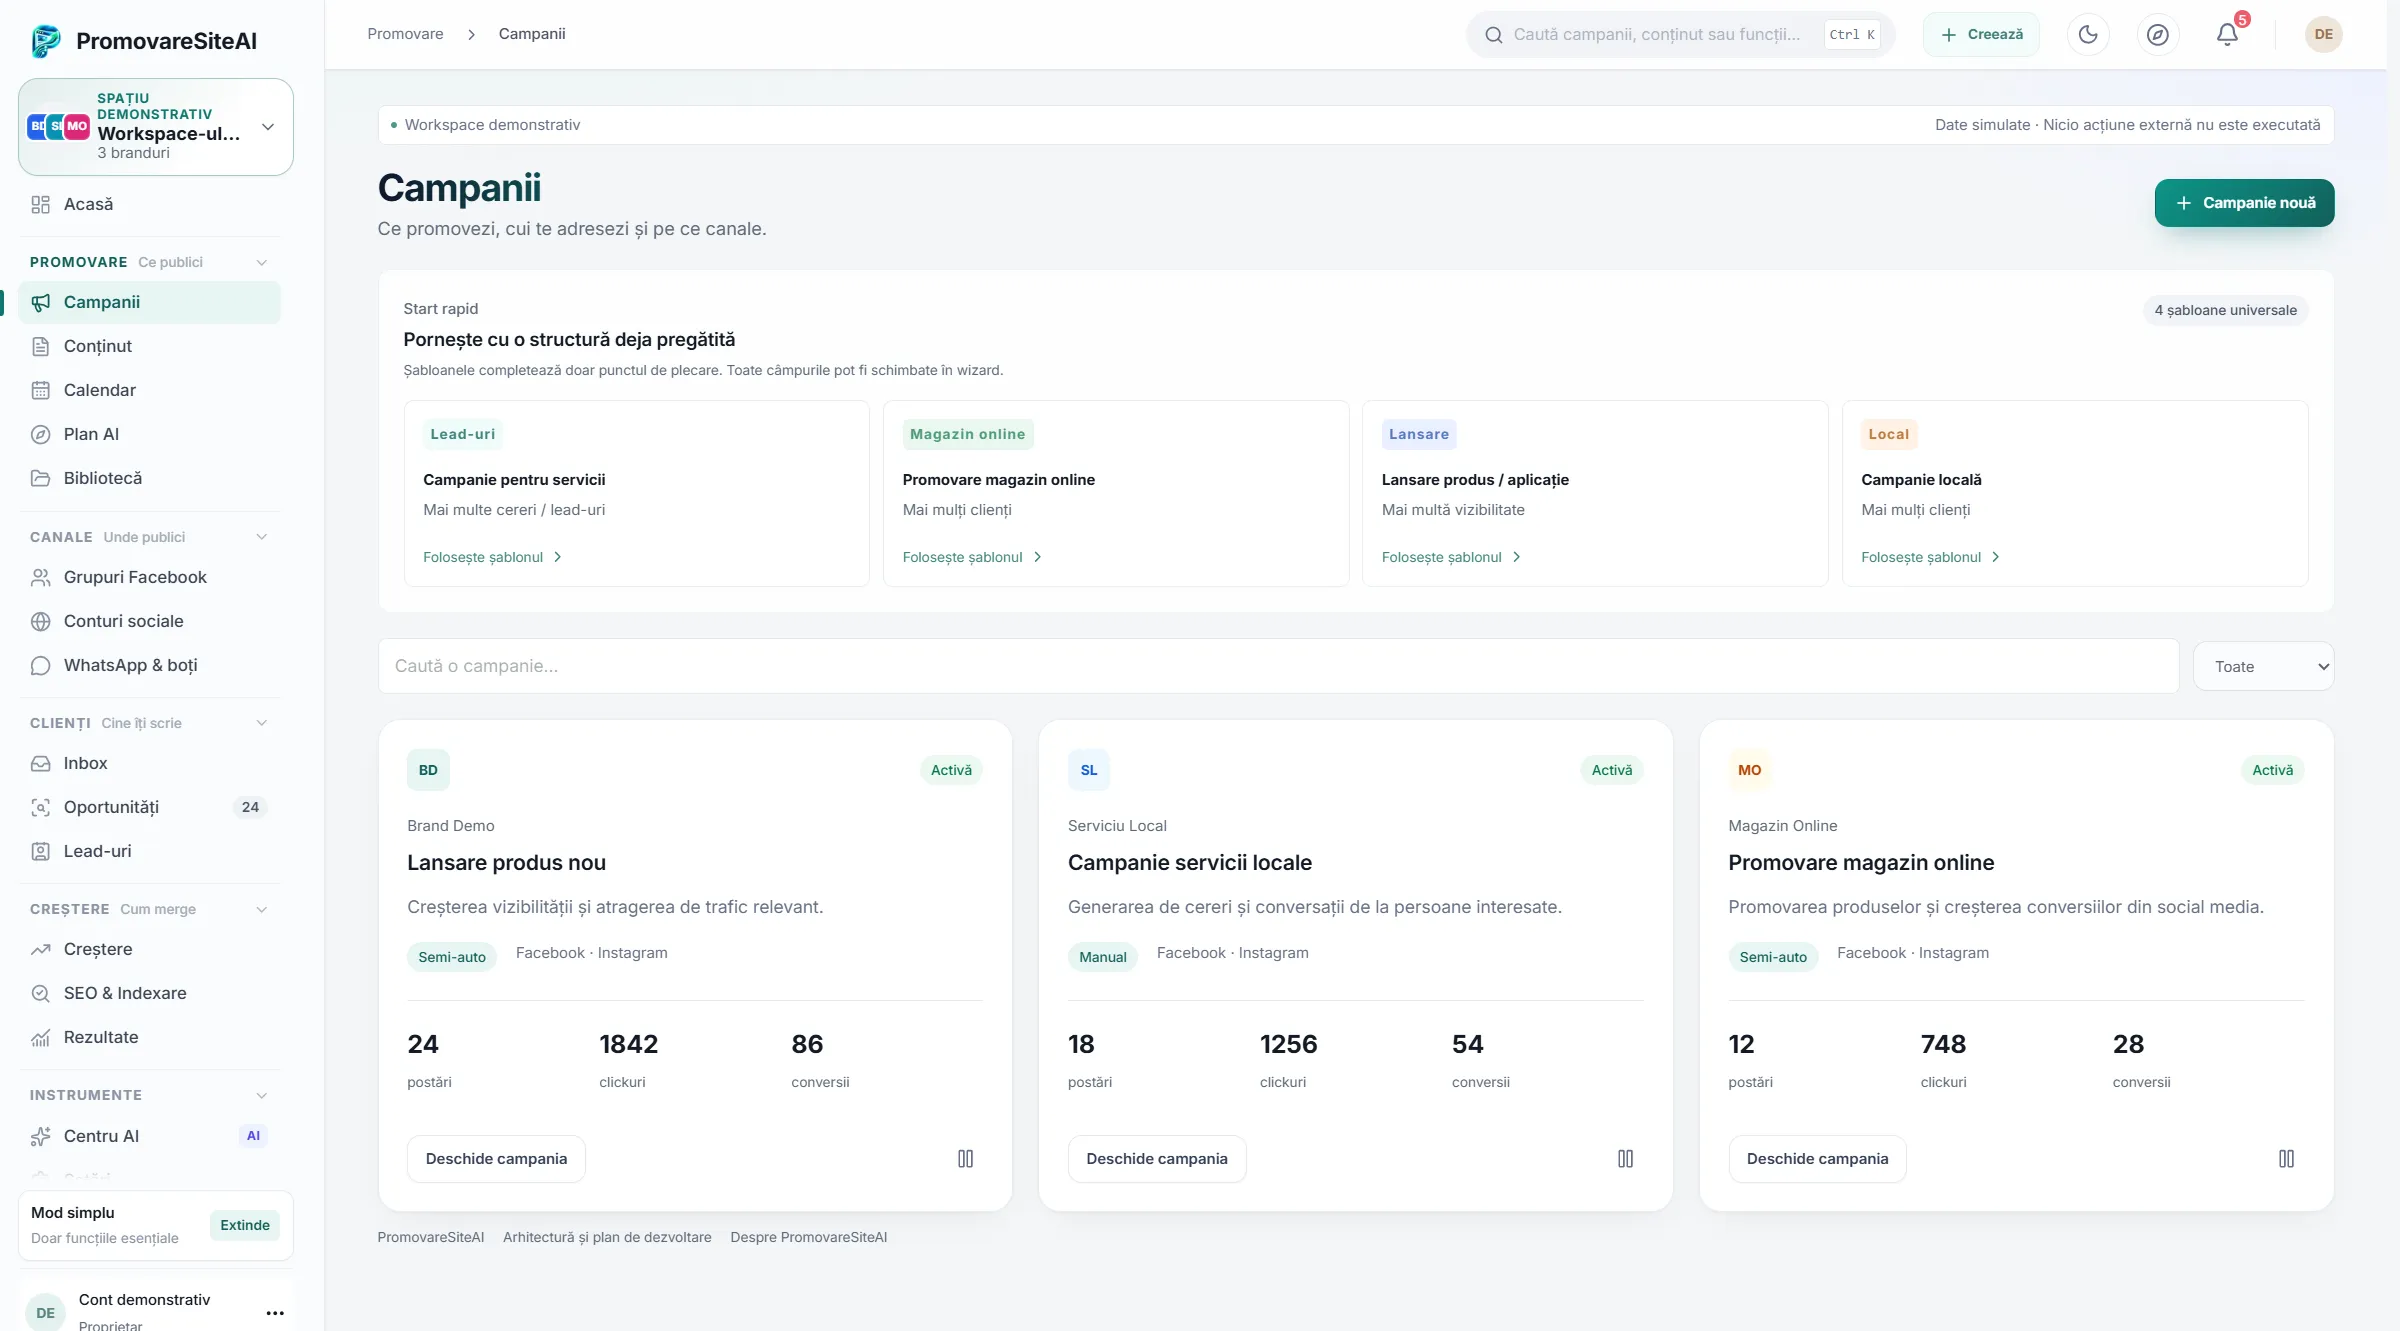Screen dimensions: 2400x1331
Task: Open Grupuri Facebook channel
Action: pyautogui.click(x=150, y=577)
